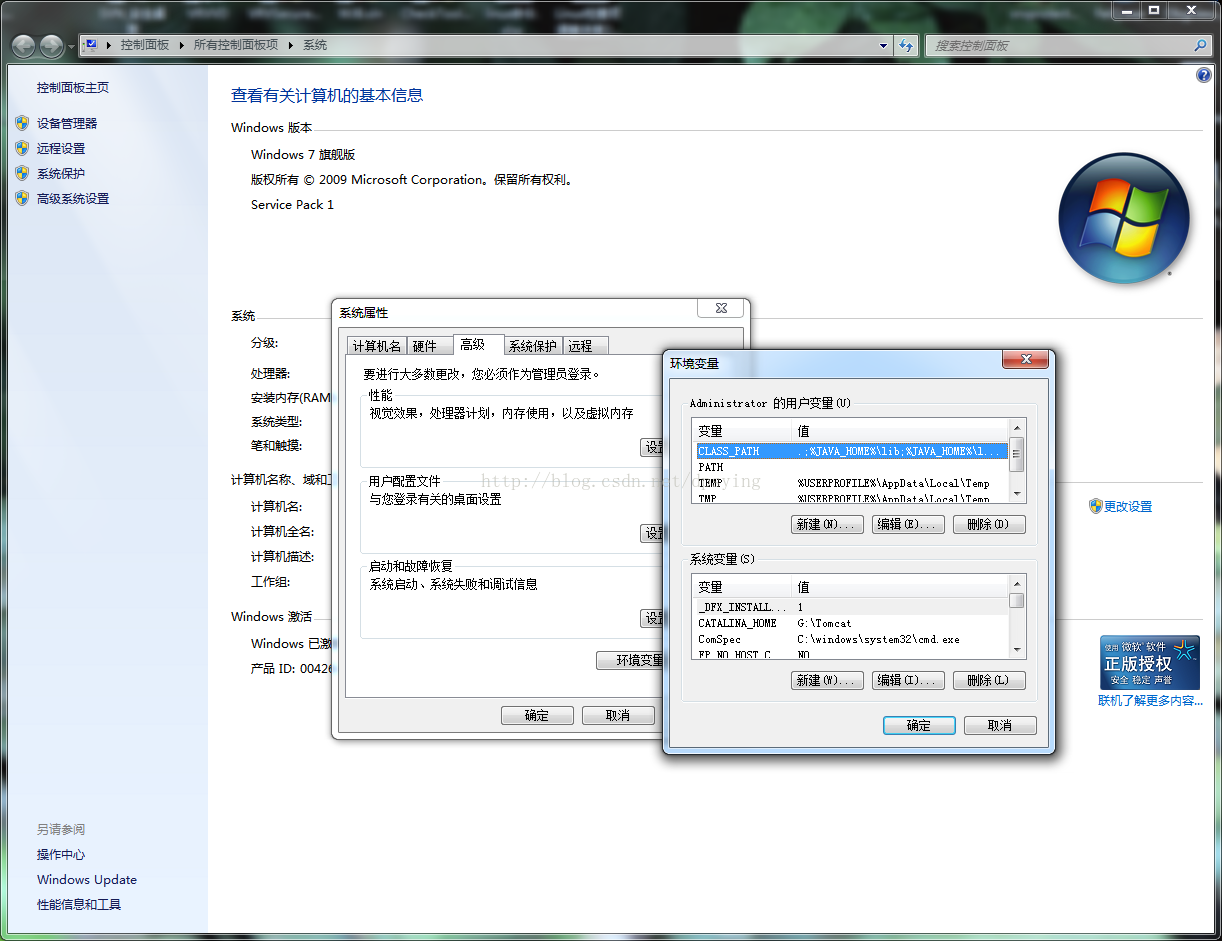Viewport: 1222px width, 941px height.
Task: Click 性能 settings button in 系统属性
Action: pyautogui.click(x=652, y=447)
